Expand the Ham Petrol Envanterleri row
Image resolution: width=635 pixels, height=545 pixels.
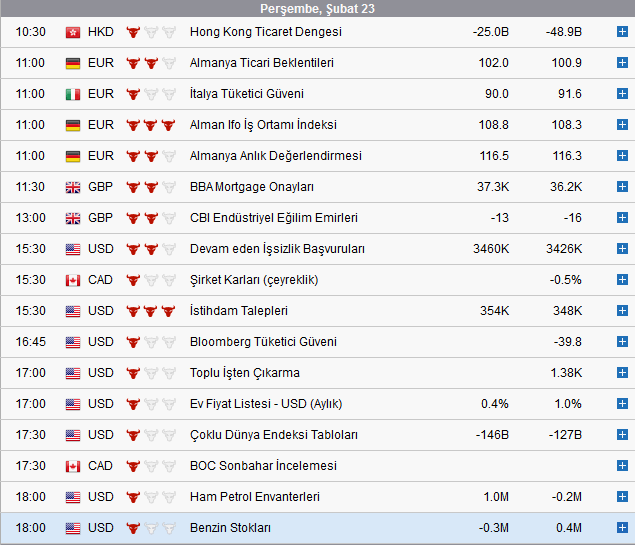pyautogui.click(x=622, y=497)
